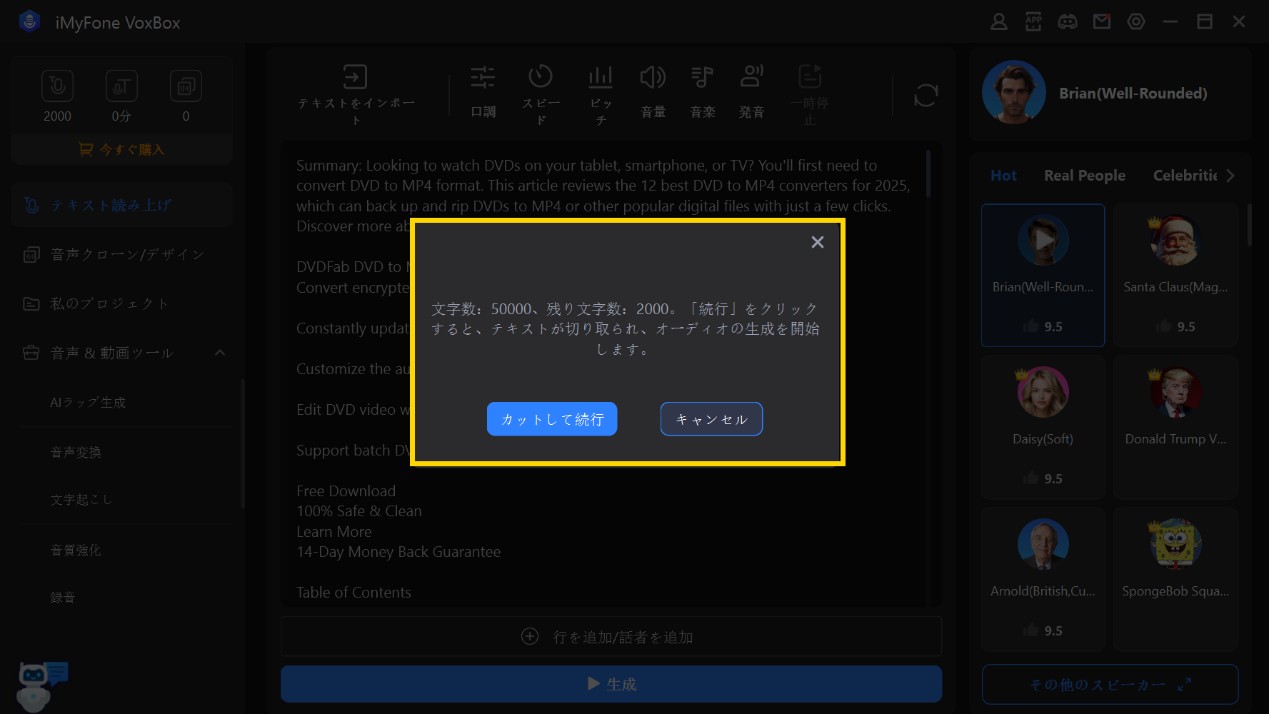Click the voice clone count icon
Screen dimensions: 1269x714
186,87
